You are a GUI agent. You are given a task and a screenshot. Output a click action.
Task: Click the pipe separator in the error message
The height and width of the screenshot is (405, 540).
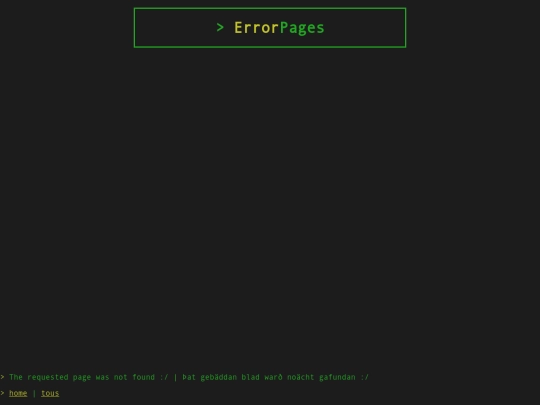175,377
